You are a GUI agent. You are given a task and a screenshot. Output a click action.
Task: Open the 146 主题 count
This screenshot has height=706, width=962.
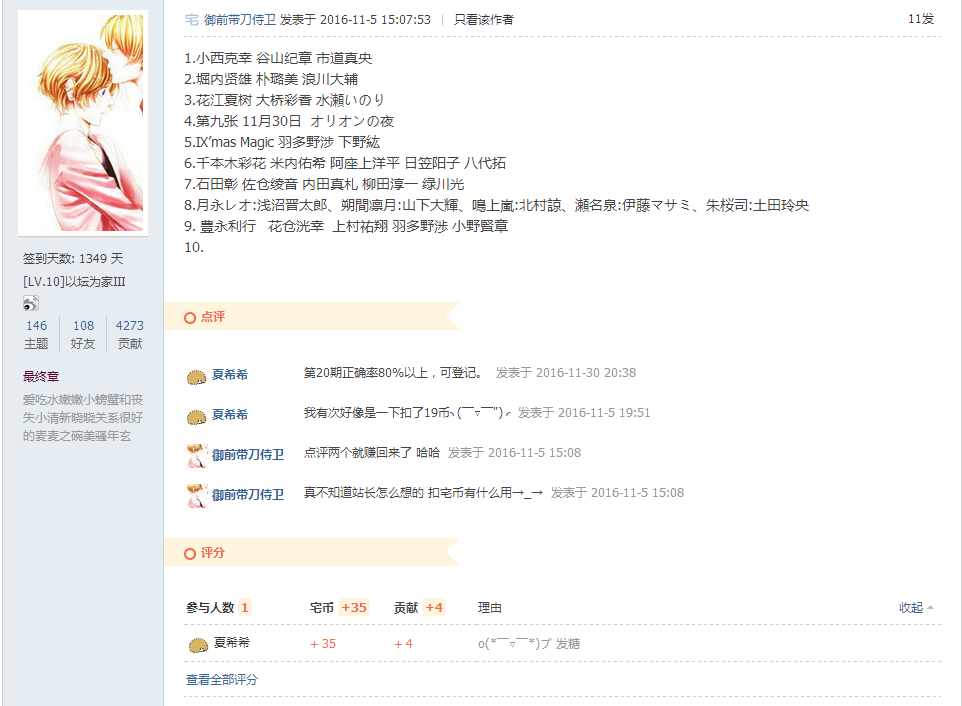point(36,334)
